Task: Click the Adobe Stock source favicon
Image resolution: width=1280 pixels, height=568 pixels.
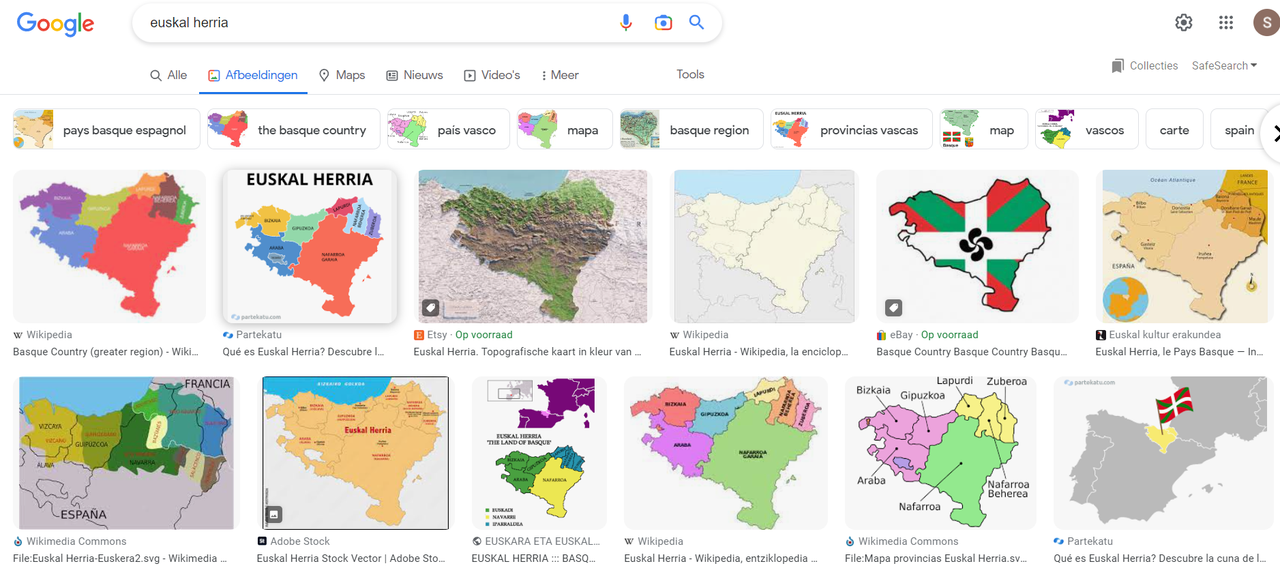Action: coord(262,541)
